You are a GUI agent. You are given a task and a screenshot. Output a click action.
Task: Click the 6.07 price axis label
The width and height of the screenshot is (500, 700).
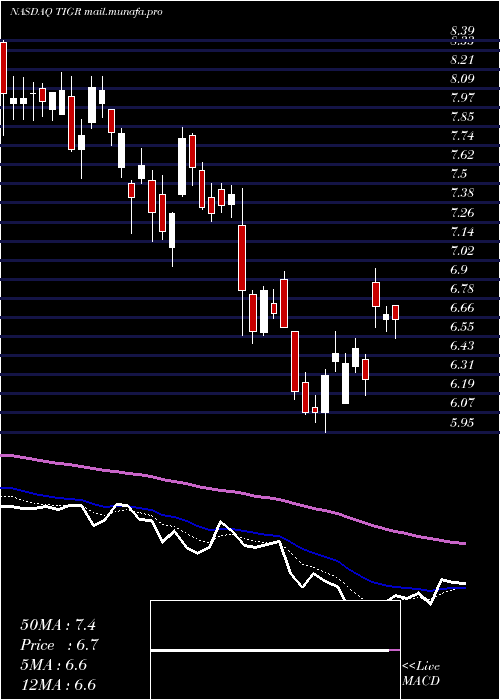(x=462, y=402)
